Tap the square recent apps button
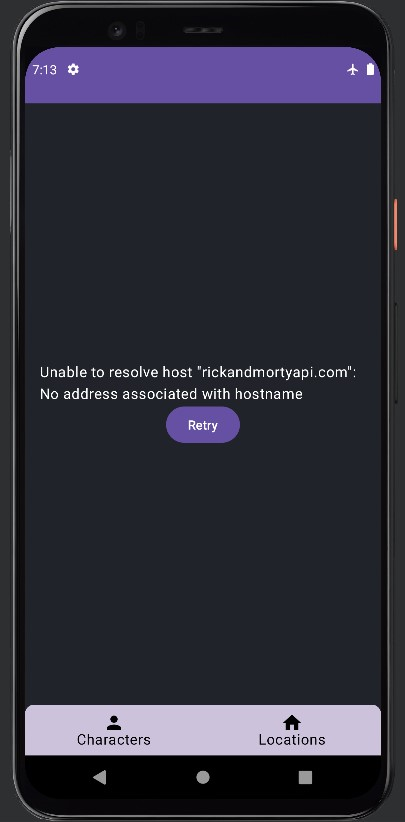This screenshot has width=405, height=822. pos(305,777)
